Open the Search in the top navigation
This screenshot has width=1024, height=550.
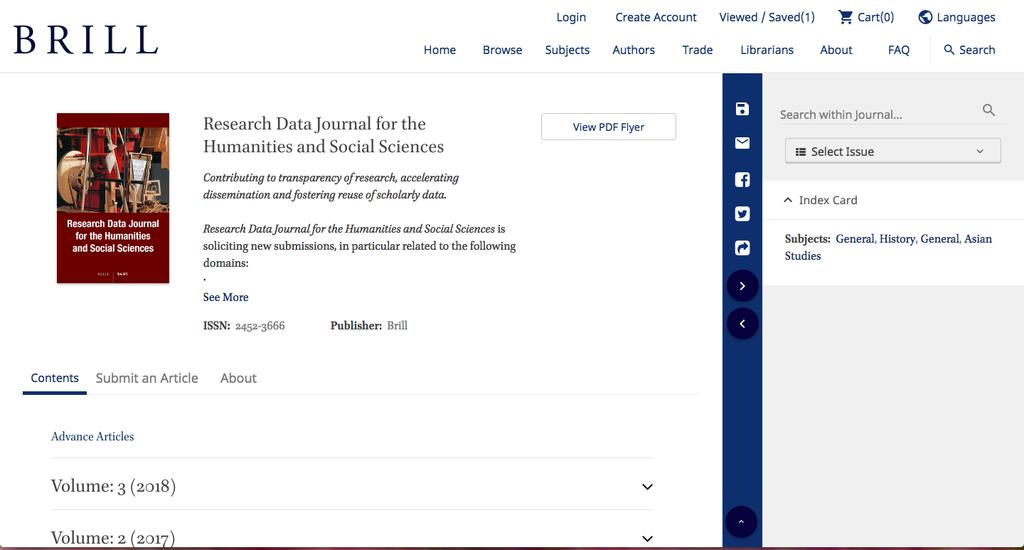(970, 50)
